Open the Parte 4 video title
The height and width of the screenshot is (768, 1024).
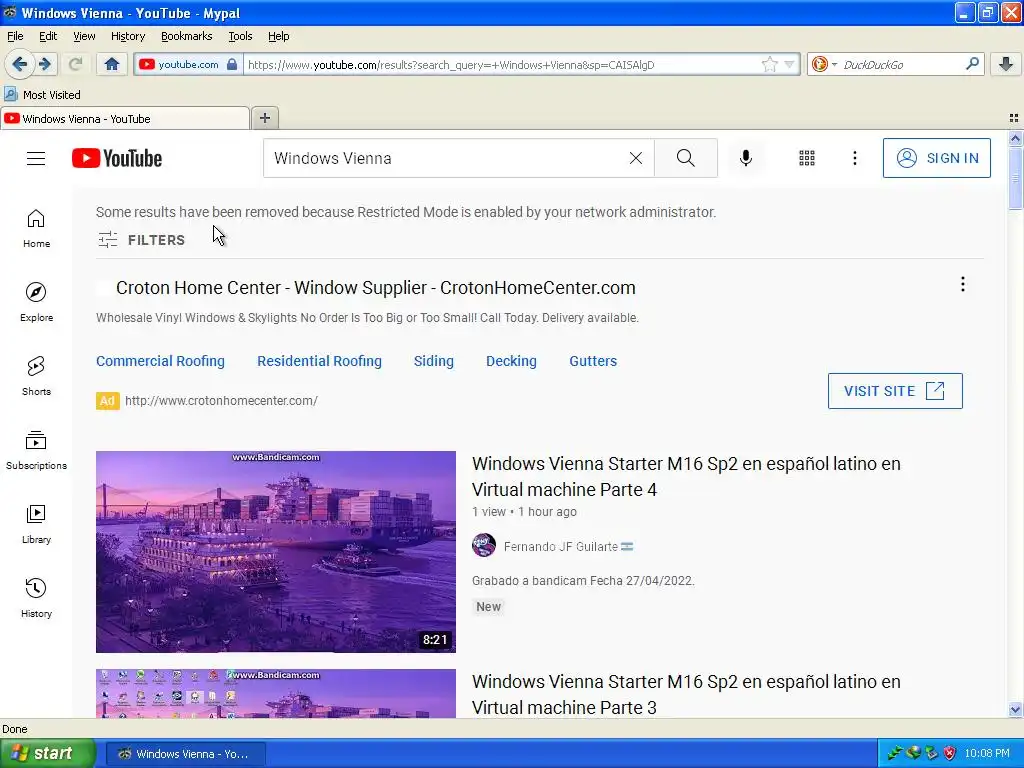tap(686, 477)
